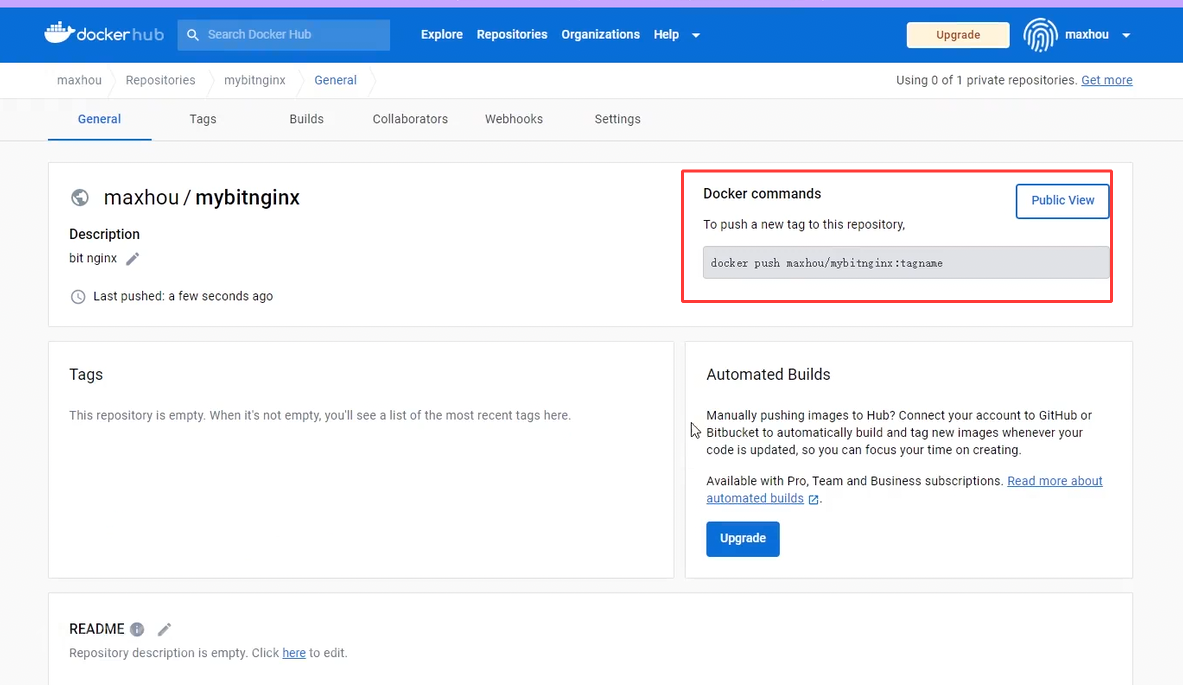Viewport: 1183px width, 685px height.
Task: Click the external link icon after automated builds
Action: (x=813, y=499)
